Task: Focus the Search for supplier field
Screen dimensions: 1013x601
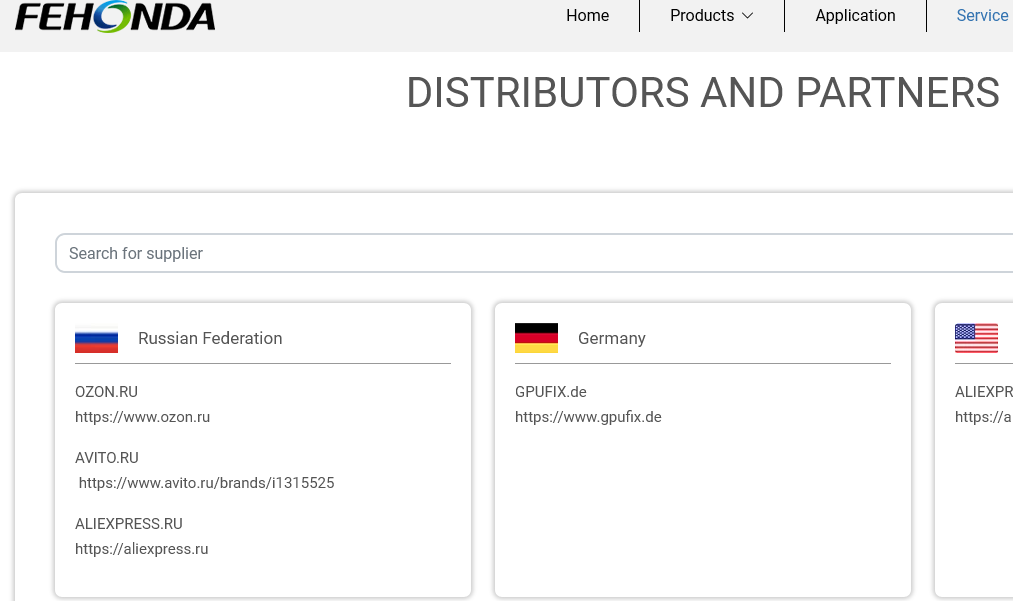Action: [534, 253]
